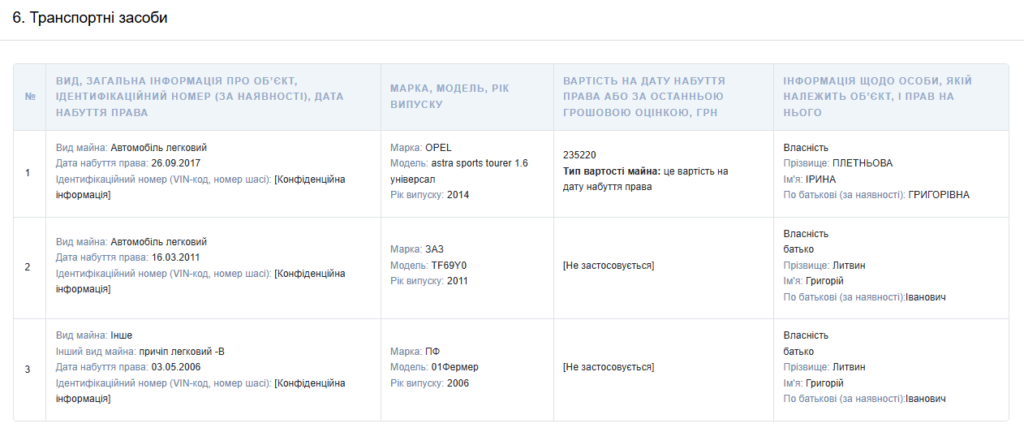Click the 'Інформація щодо особи' column header

(x=876, y=96)
